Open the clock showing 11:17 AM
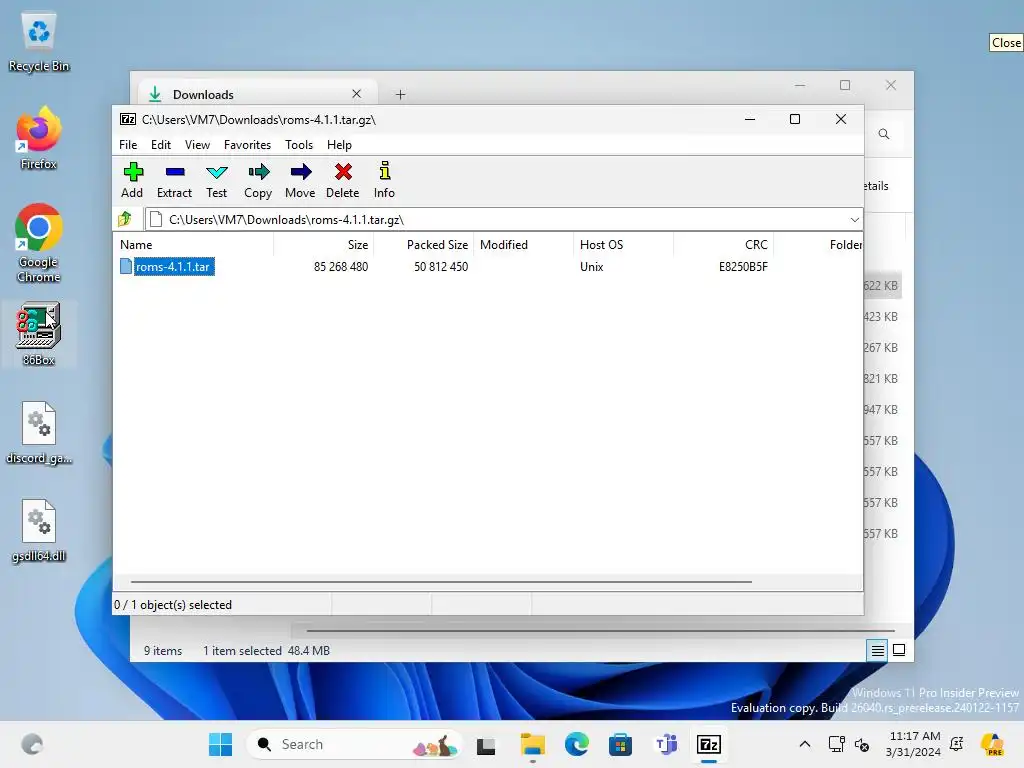1024x768 pixels. coord(914,744)
